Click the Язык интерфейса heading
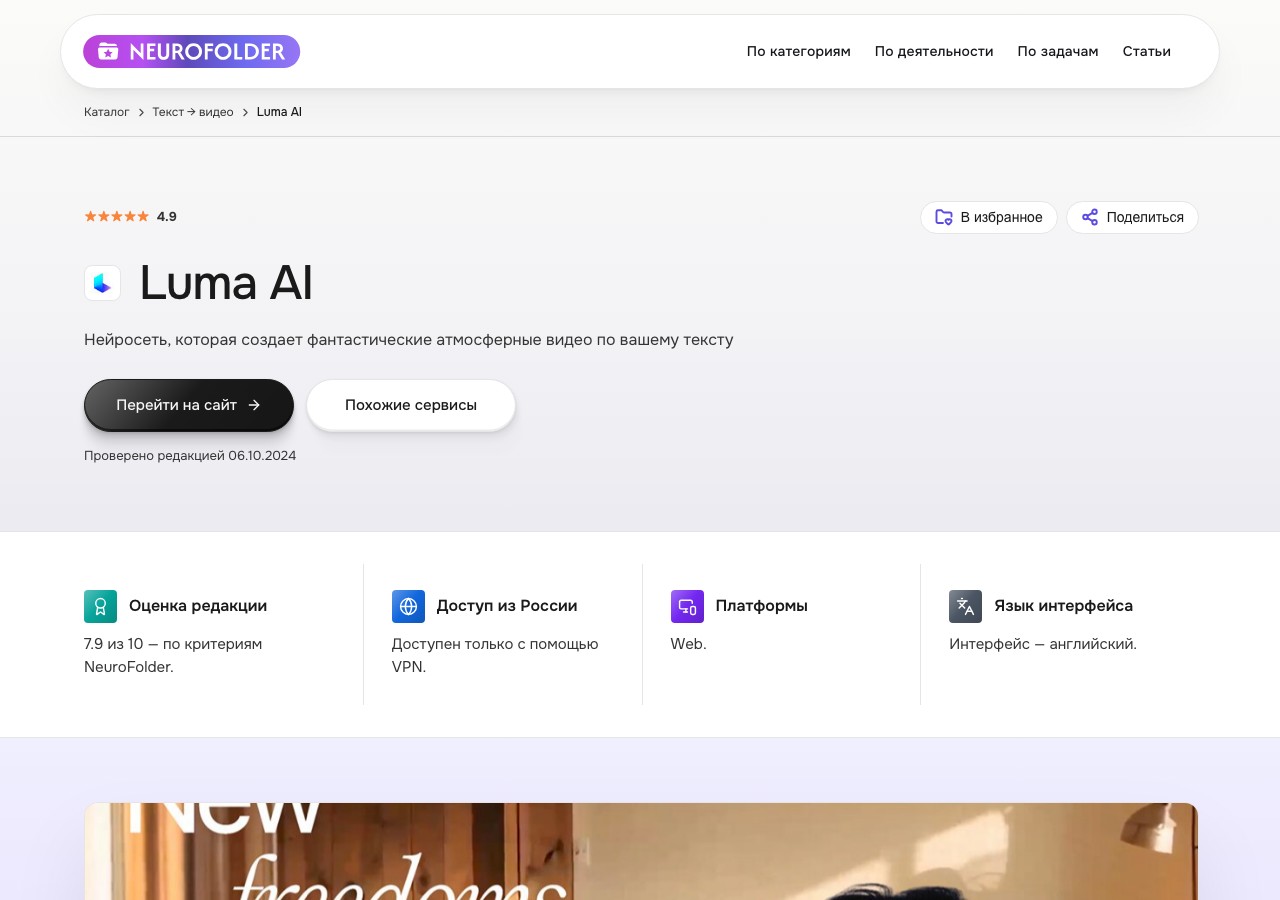 pyautogui.click(x=1064, y=605)
